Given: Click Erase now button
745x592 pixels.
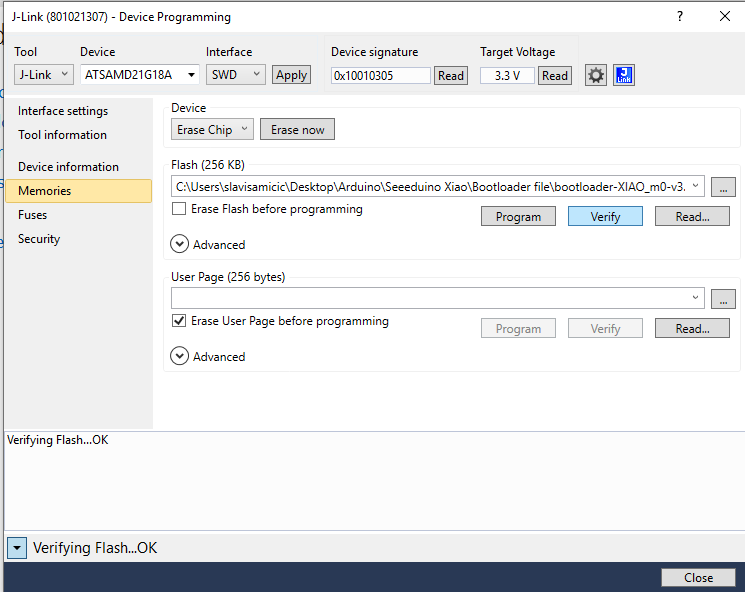Looking at the screenshot, I should (297, 130).
